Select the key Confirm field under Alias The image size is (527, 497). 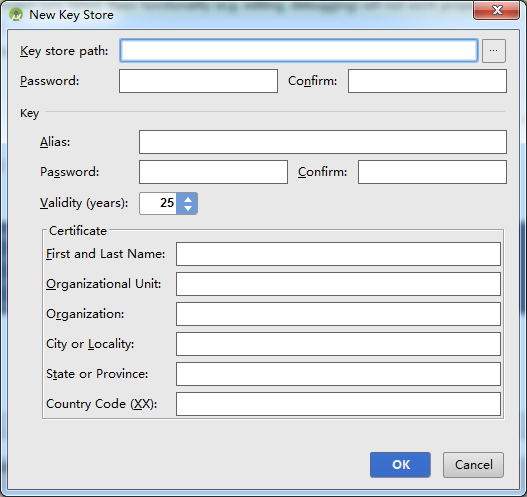pos(432,172)
